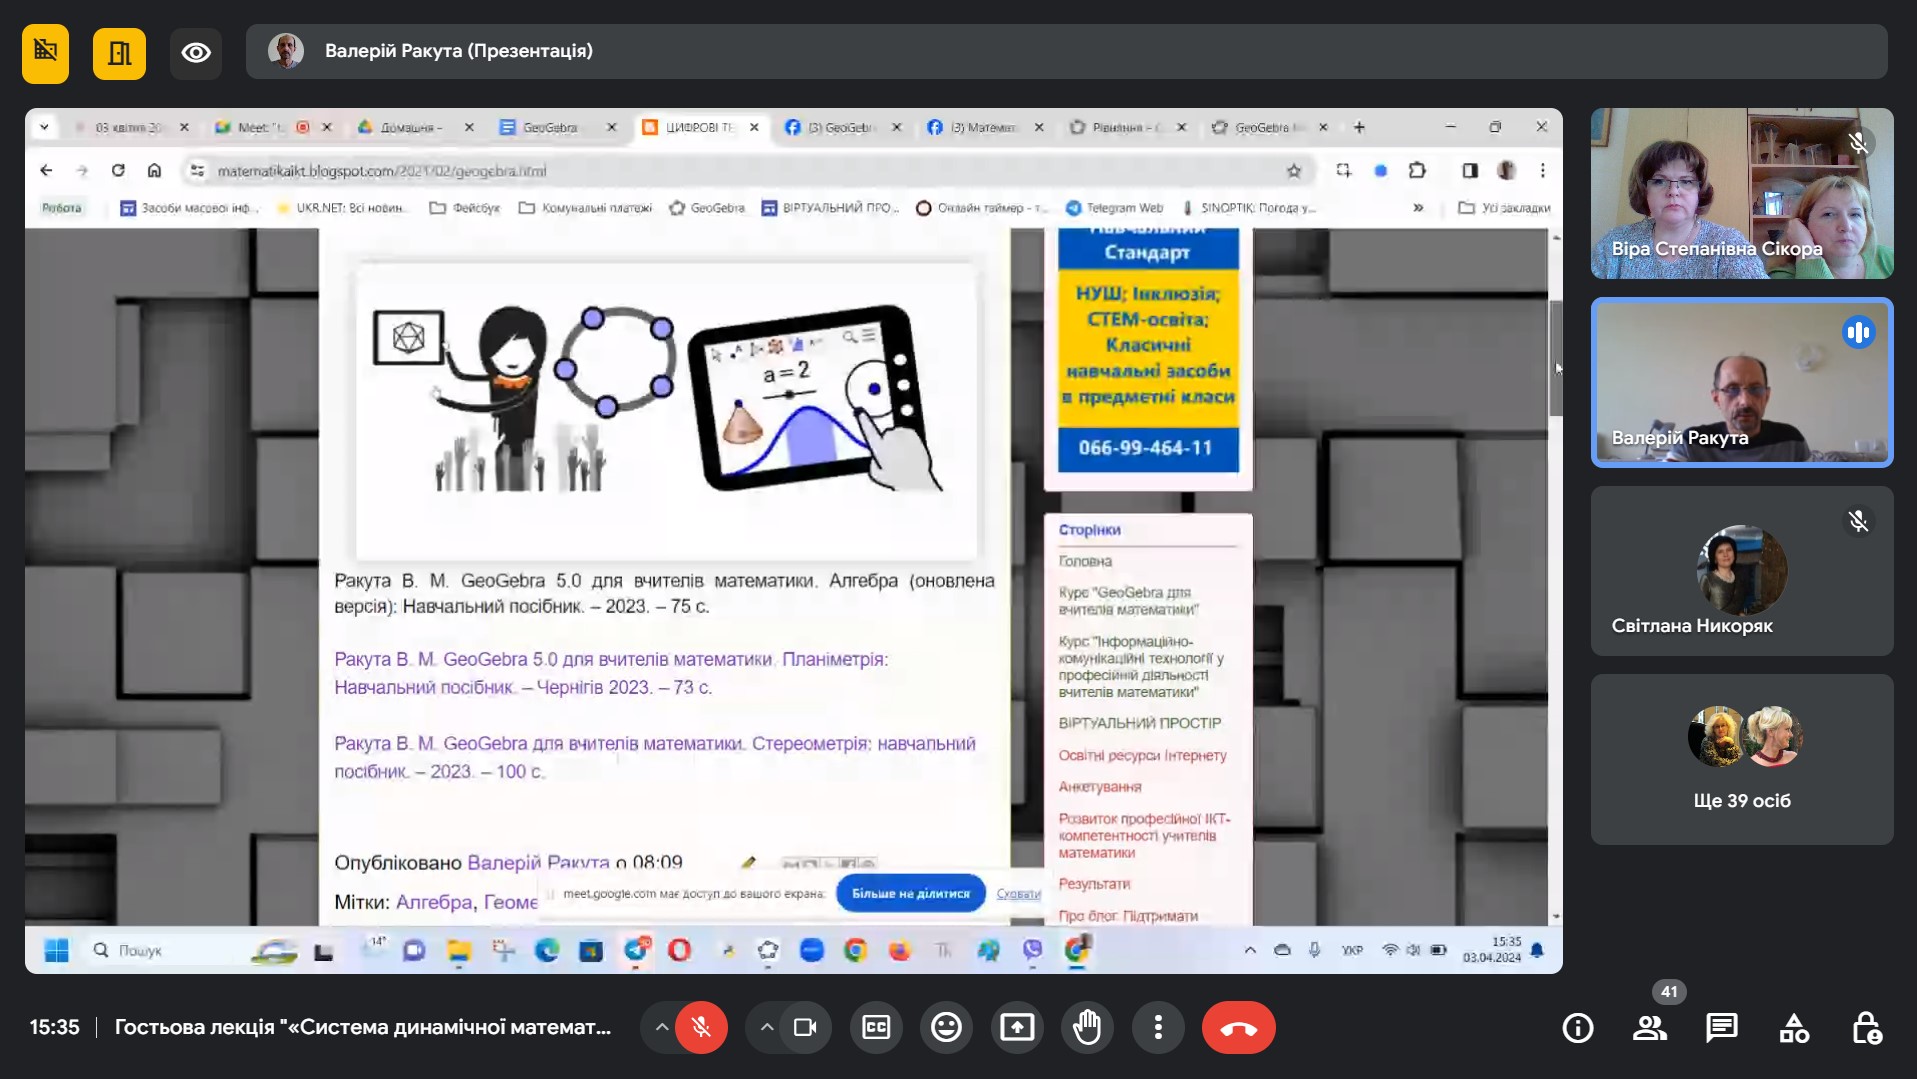The height and width of the screenshot is (1079, 1917).
Task: Click the yellow companion mode icon
Action: (119, 53)
